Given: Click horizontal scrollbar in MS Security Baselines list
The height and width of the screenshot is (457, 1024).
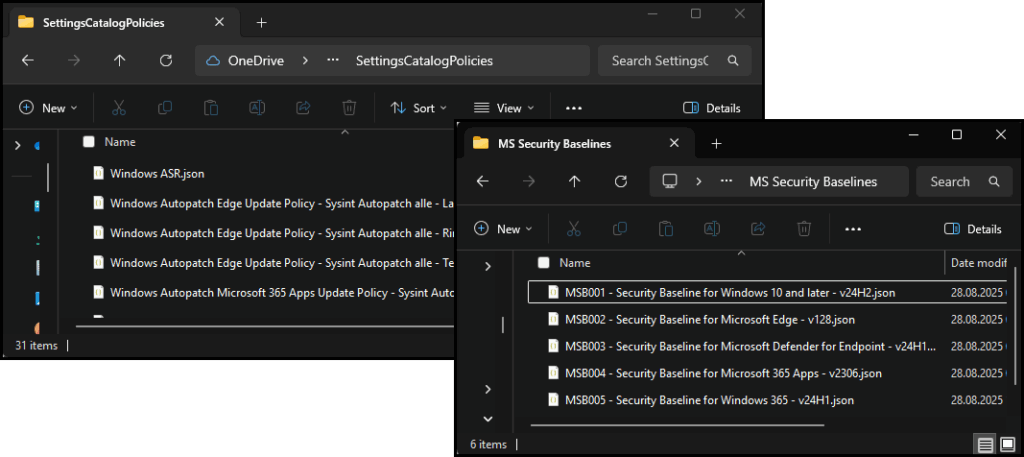Looking at the screenshot, I should pyautogui.click(x=677, y=425).
